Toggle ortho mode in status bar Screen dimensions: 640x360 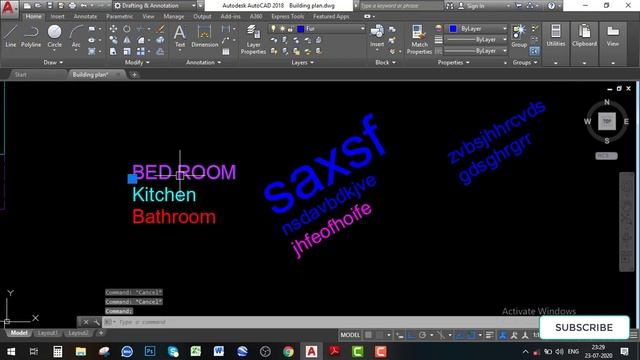(411, 335)
